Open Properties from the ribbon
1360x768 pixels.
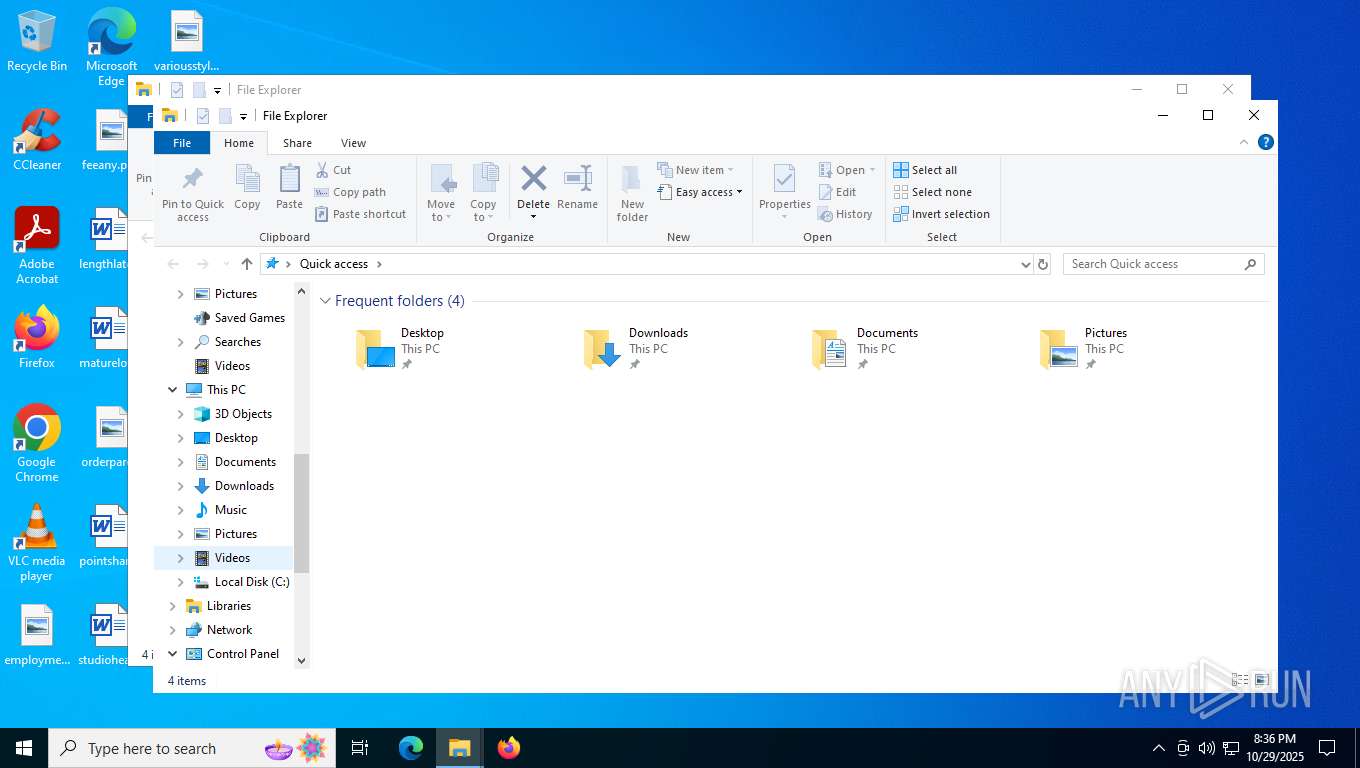pos(784,194)
